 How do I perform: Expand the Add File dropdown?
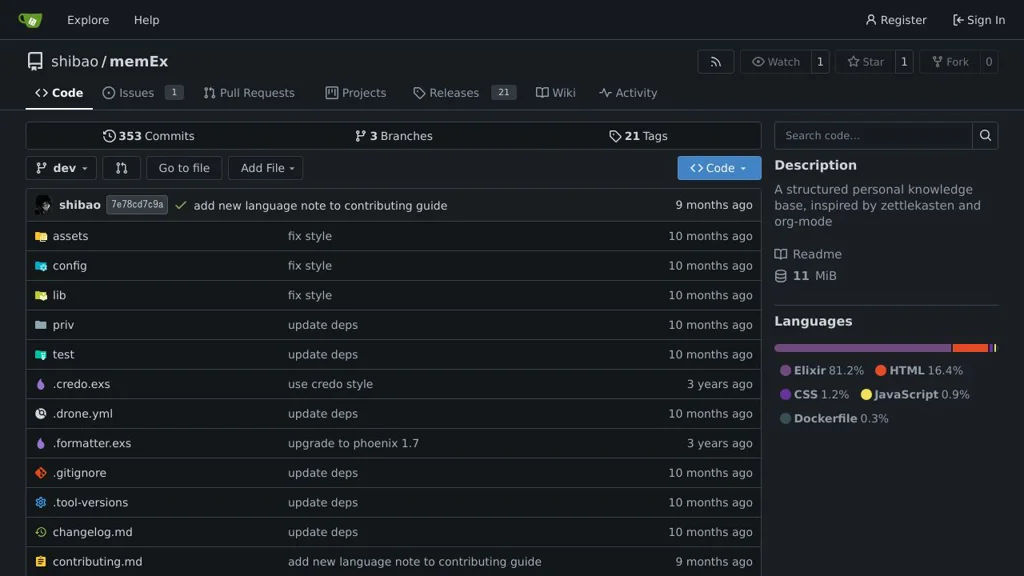(265, 168)
